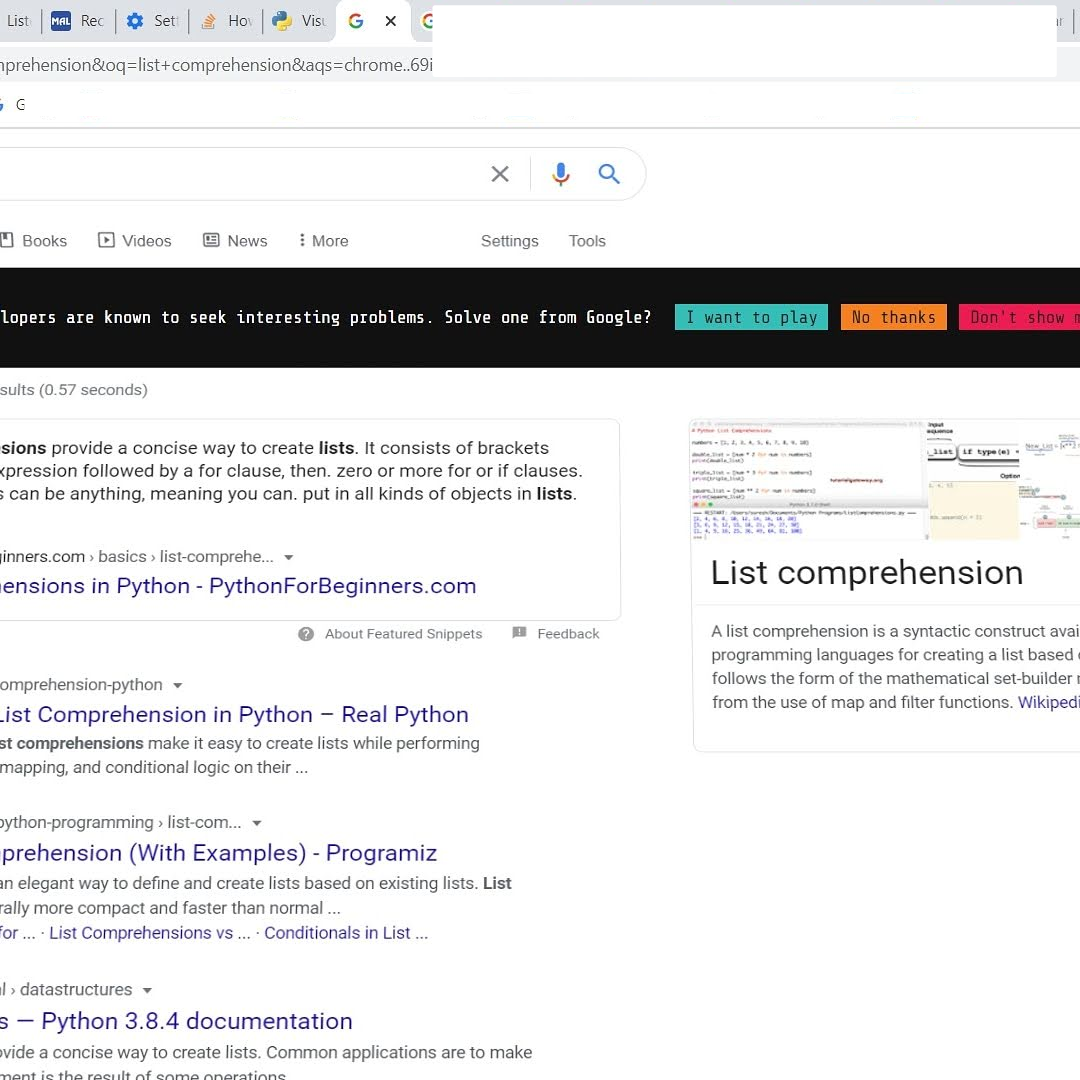
Task: Click the List comprehension panel title
Action: (866, 573)
